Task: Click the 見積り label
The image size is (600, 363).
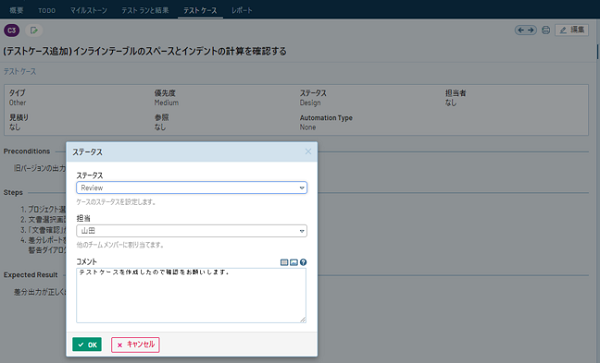Action: 19,117
